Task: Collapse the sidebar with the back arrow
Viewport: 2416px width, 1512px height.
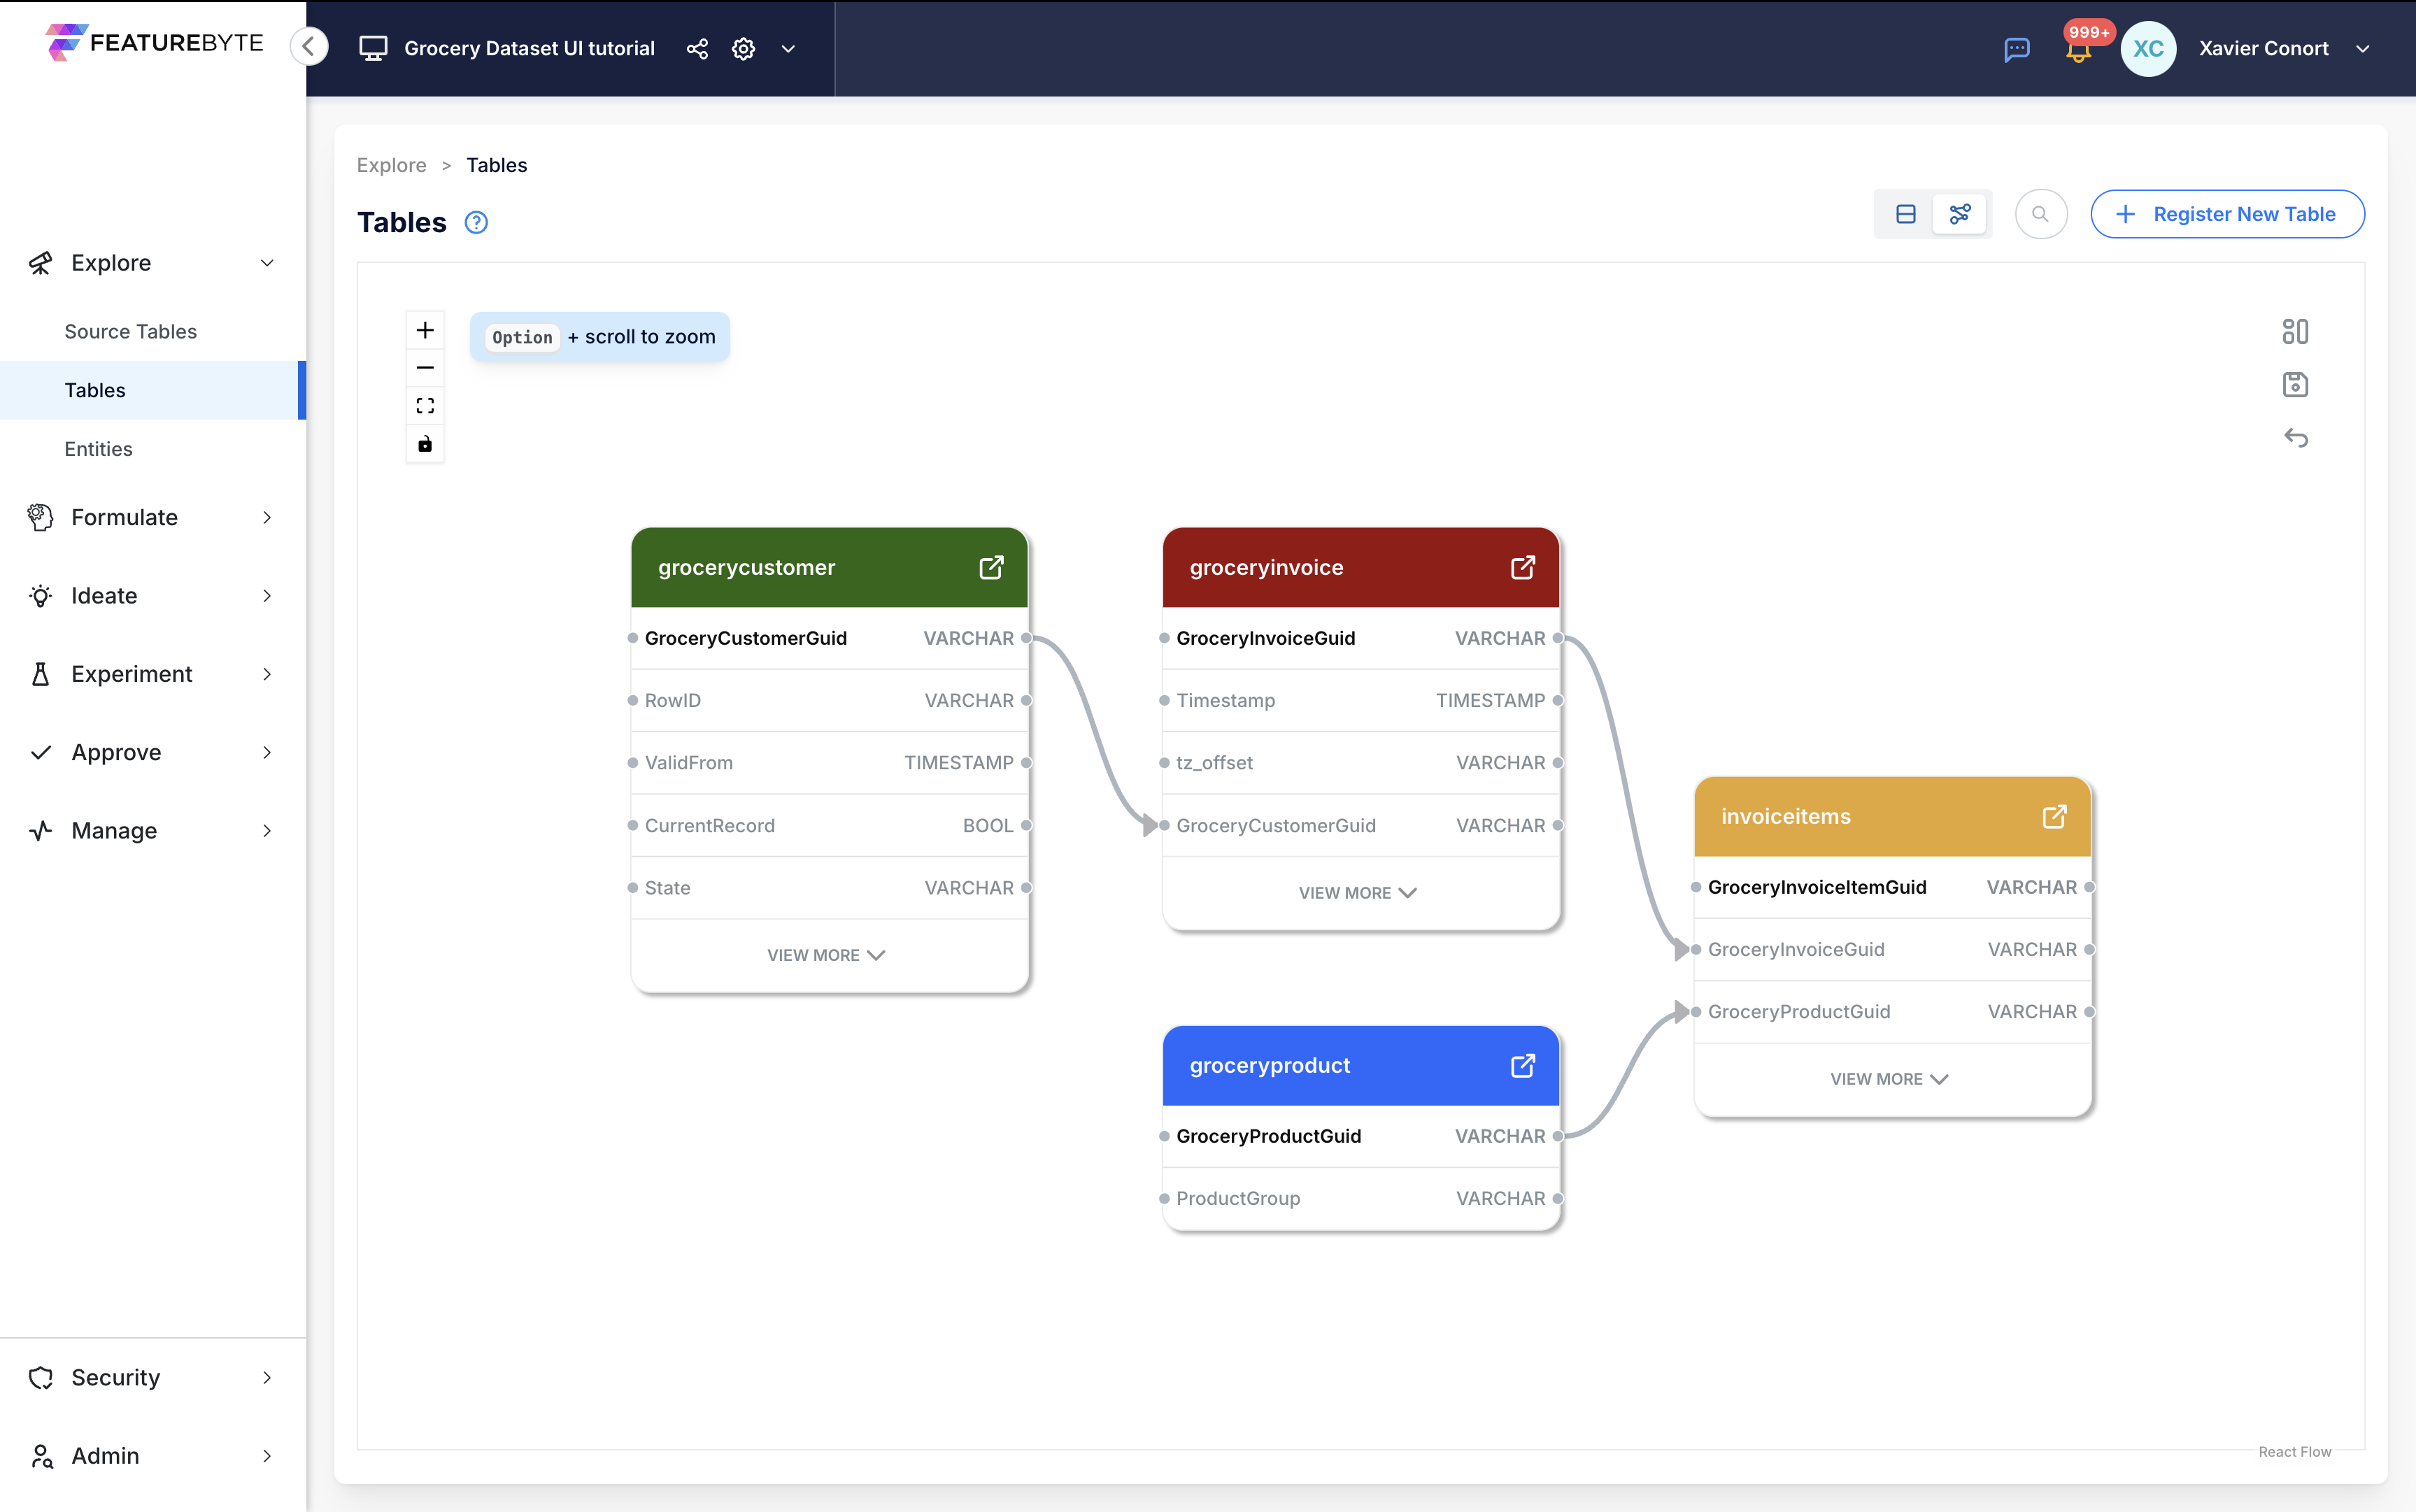Action: [x=309, y=46]
